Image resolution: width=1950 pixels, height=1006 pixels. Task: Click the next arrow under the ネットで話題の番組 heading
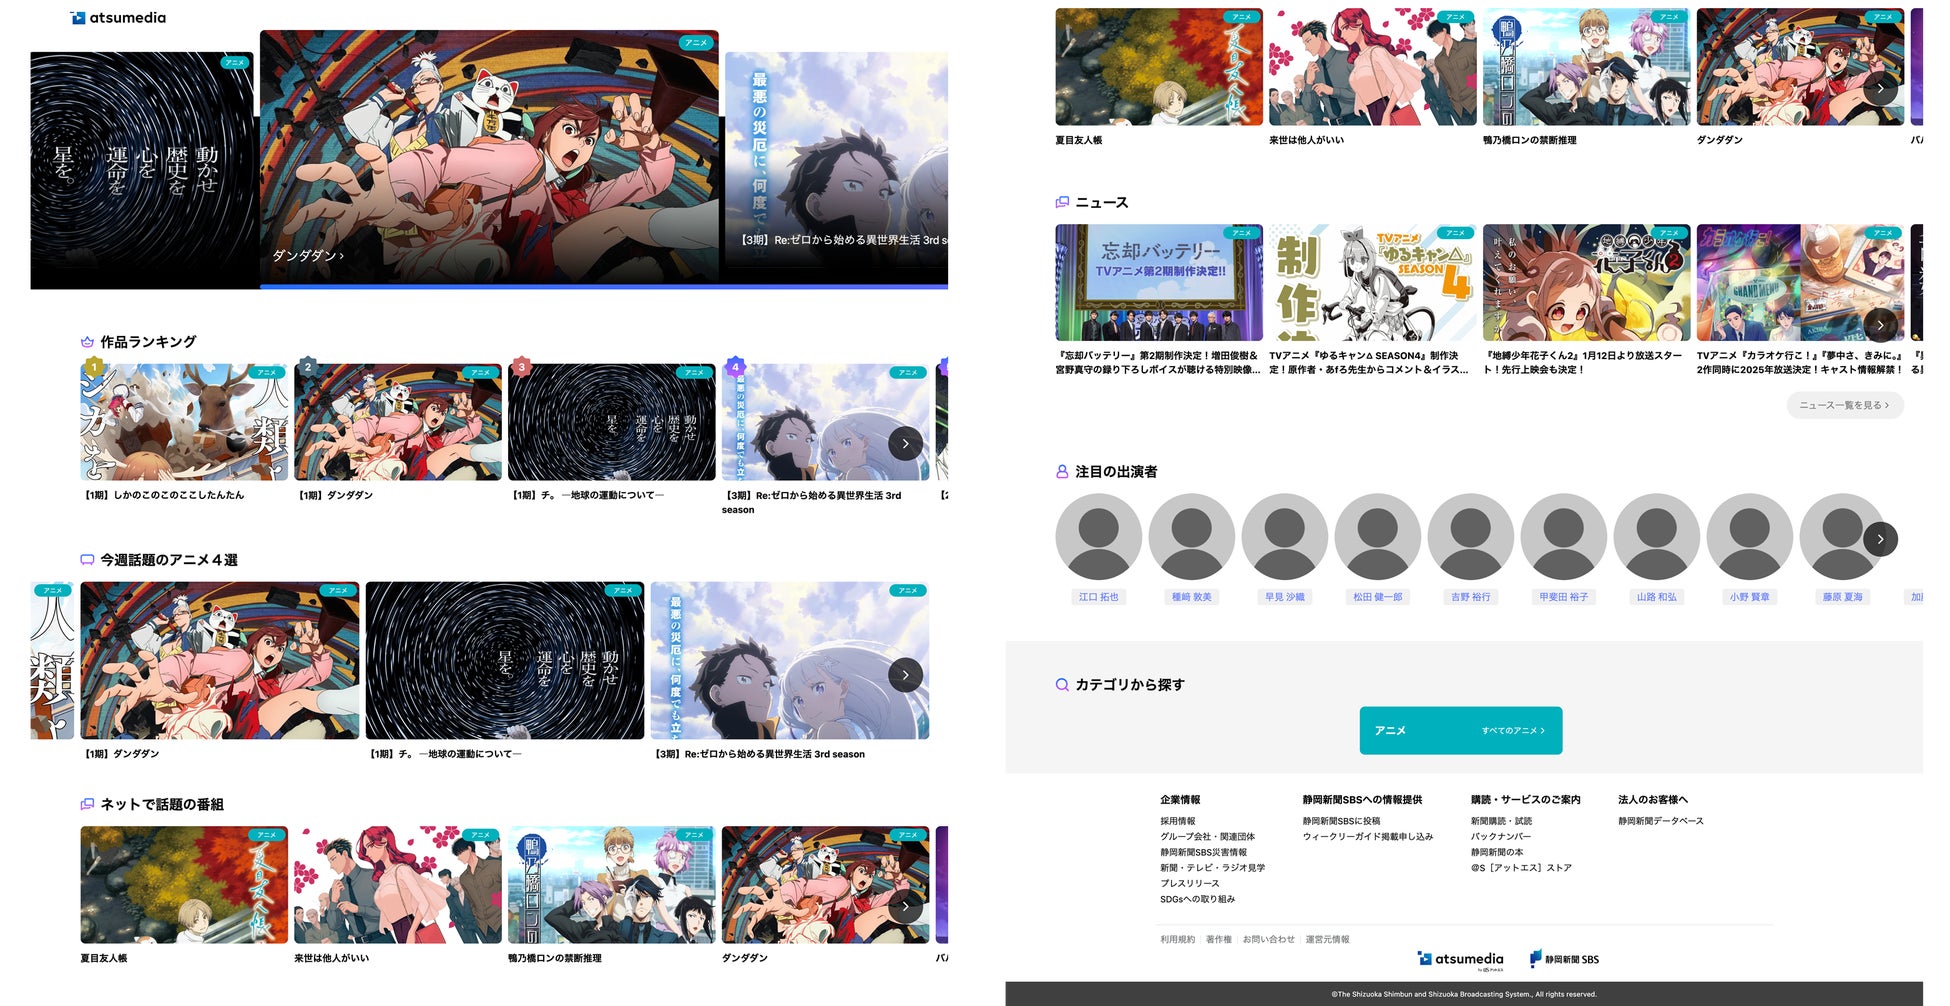[x=905, y=906]
